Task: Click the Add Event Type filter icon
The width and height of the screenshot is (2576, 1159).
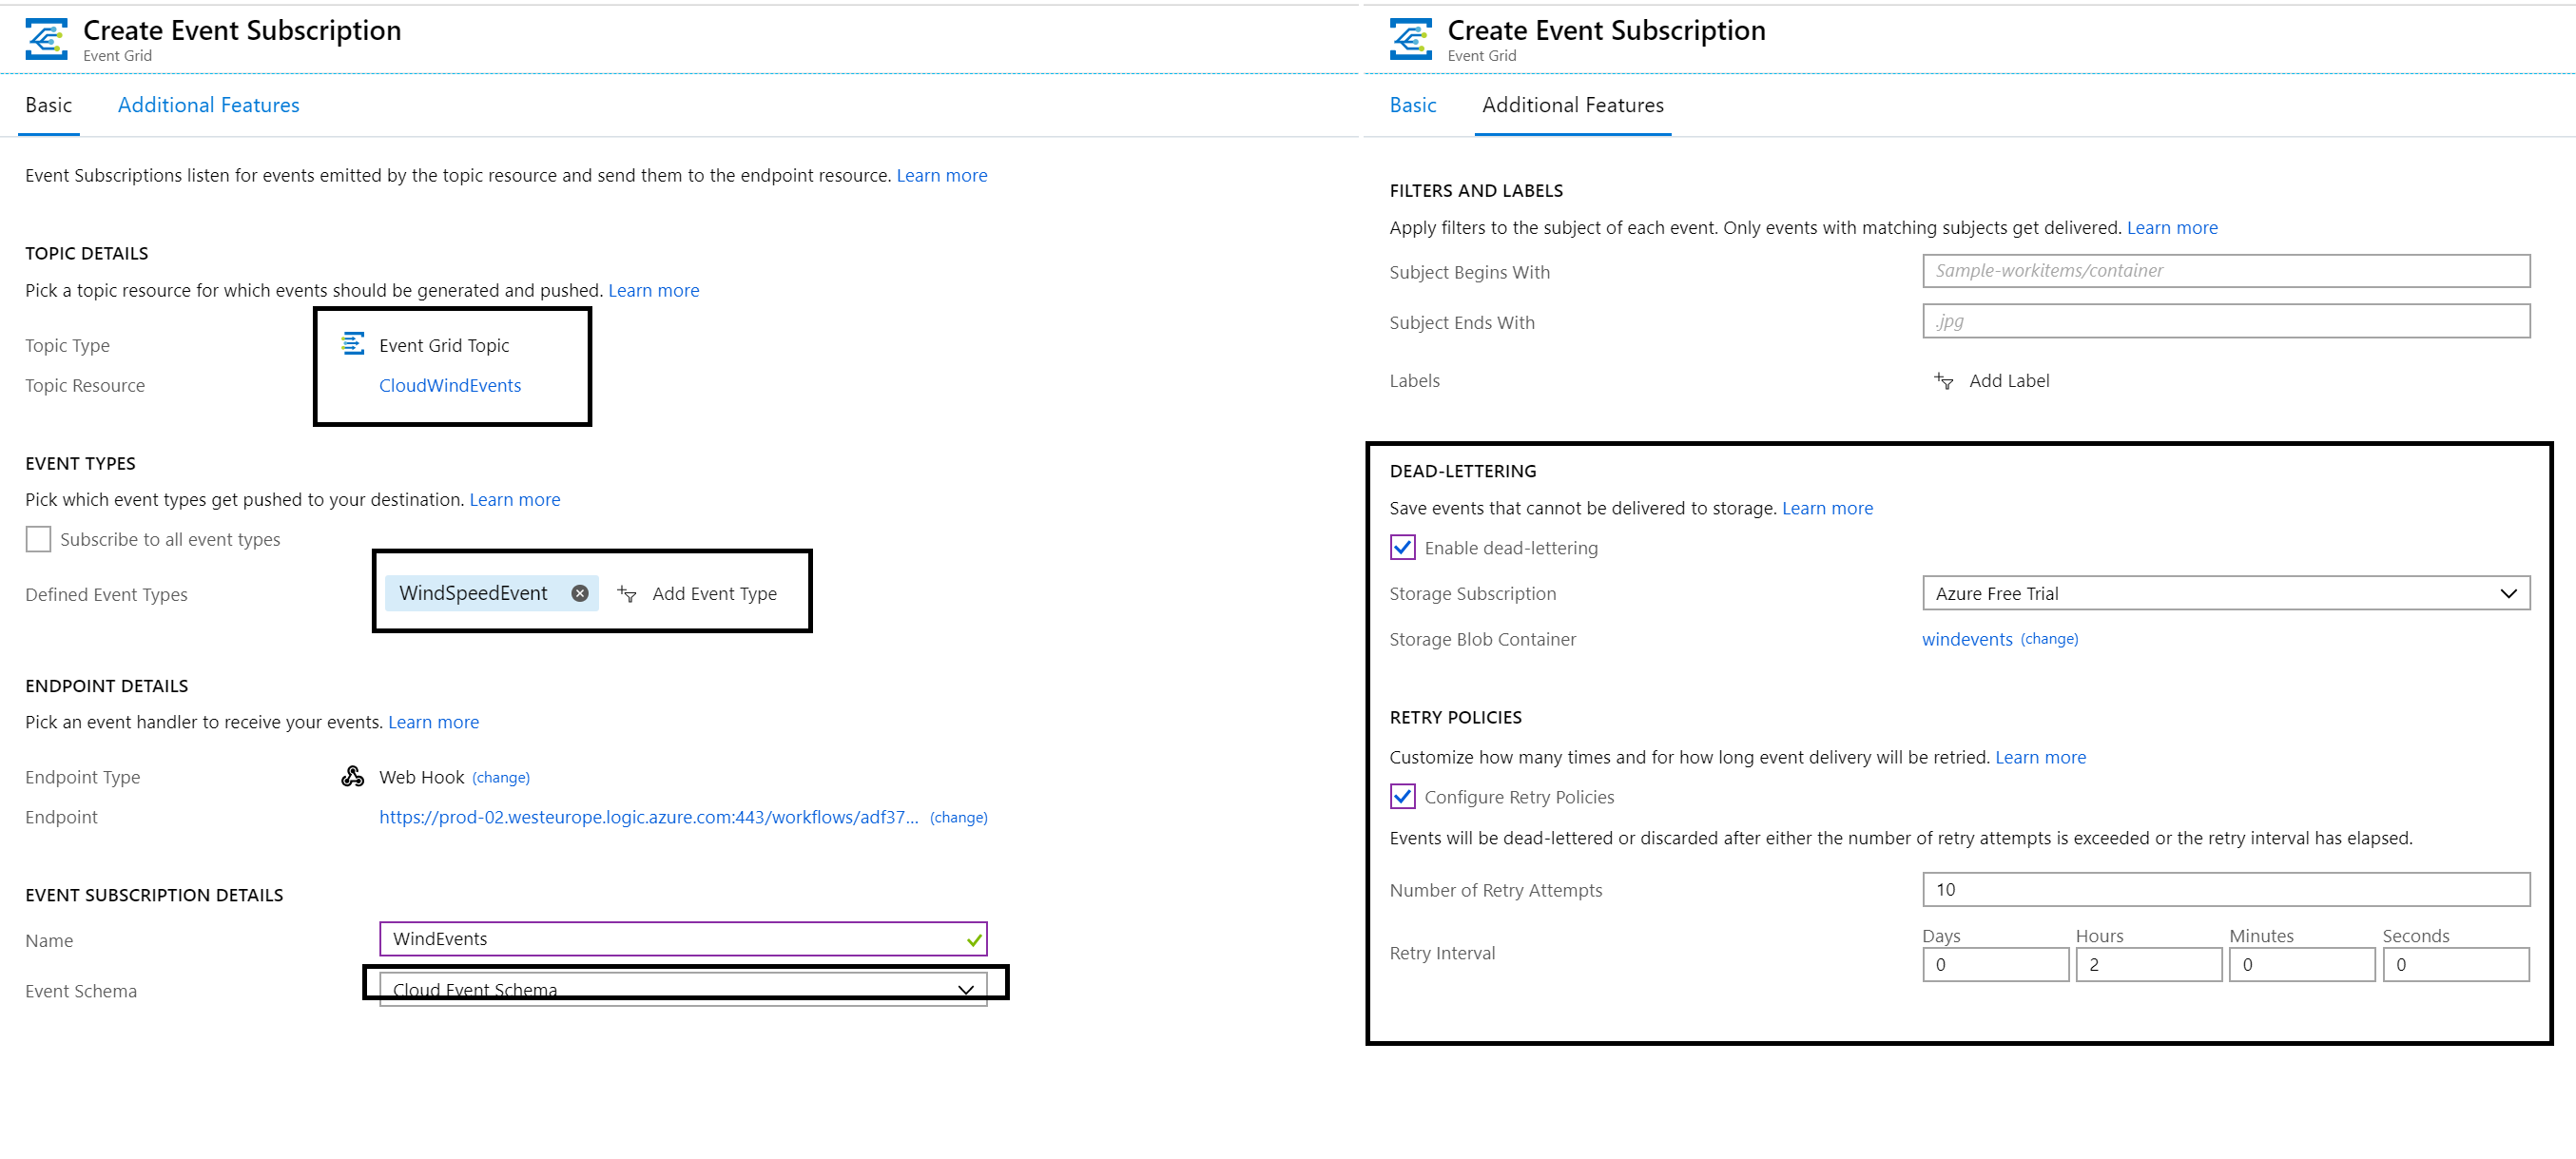Action: [627, 594]
